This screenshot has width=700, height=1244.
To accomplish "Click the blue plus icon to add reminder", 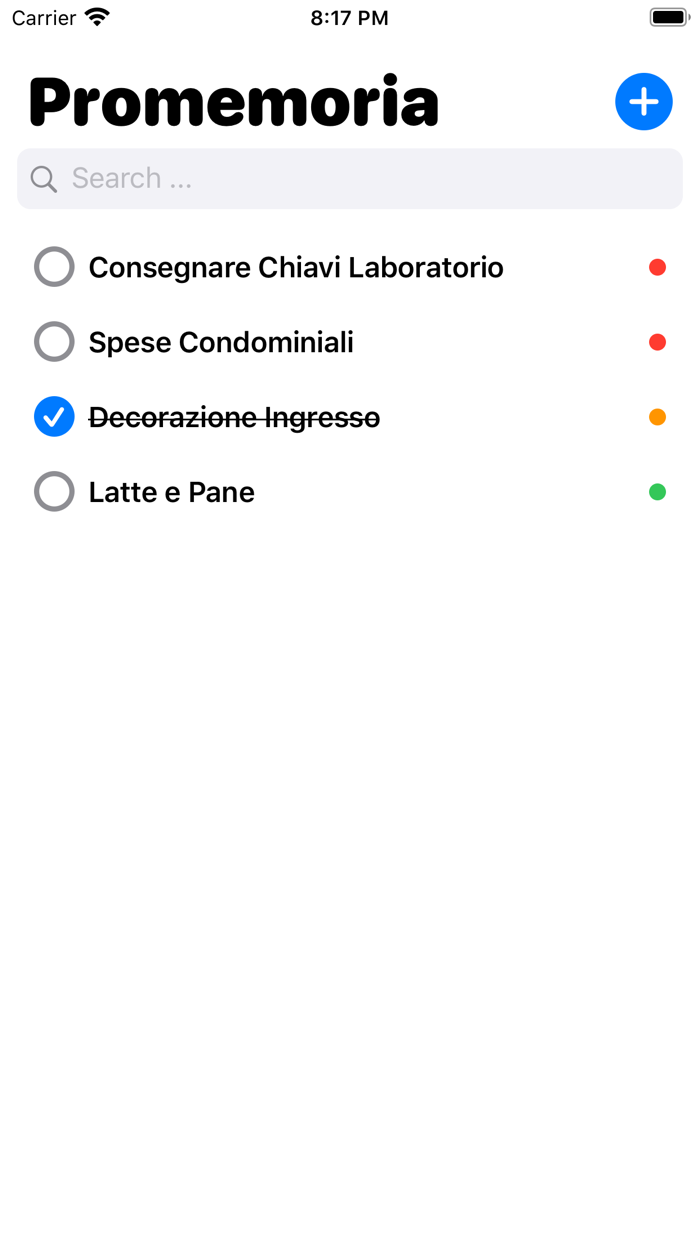I will point(644,101).
